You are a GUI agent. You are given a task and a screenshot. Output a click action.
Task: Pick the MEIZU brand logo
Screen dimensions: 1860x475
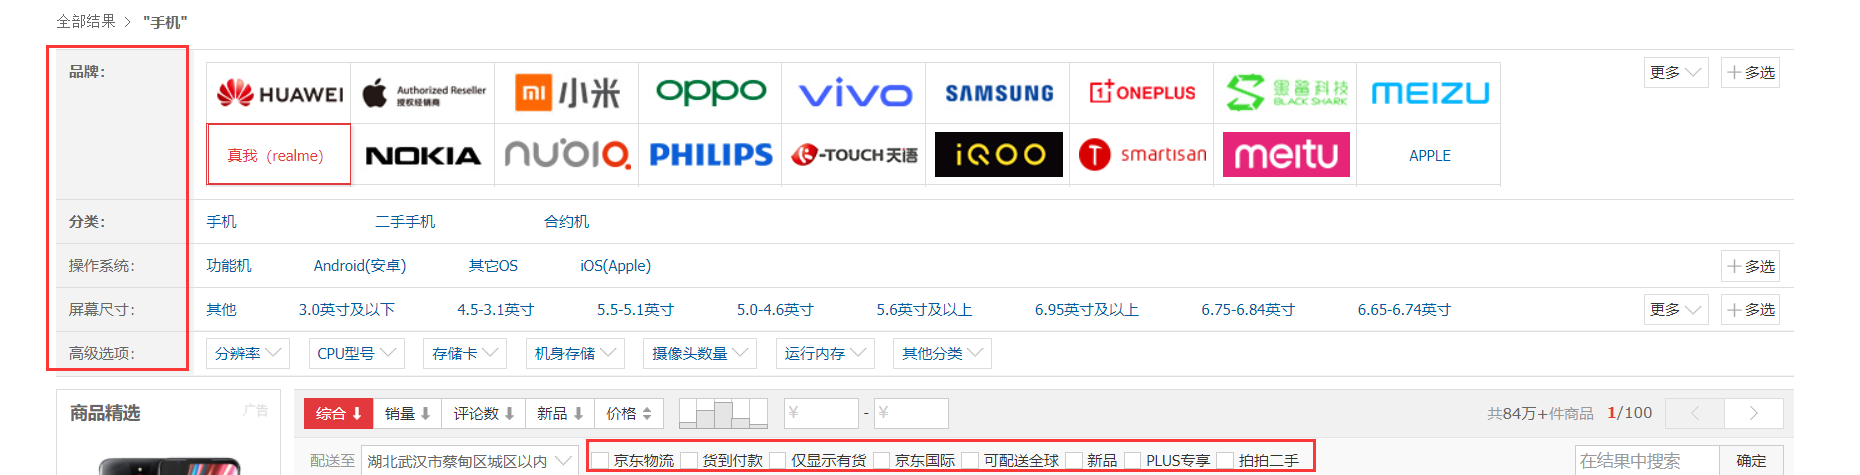click(x=1430, y=93)
